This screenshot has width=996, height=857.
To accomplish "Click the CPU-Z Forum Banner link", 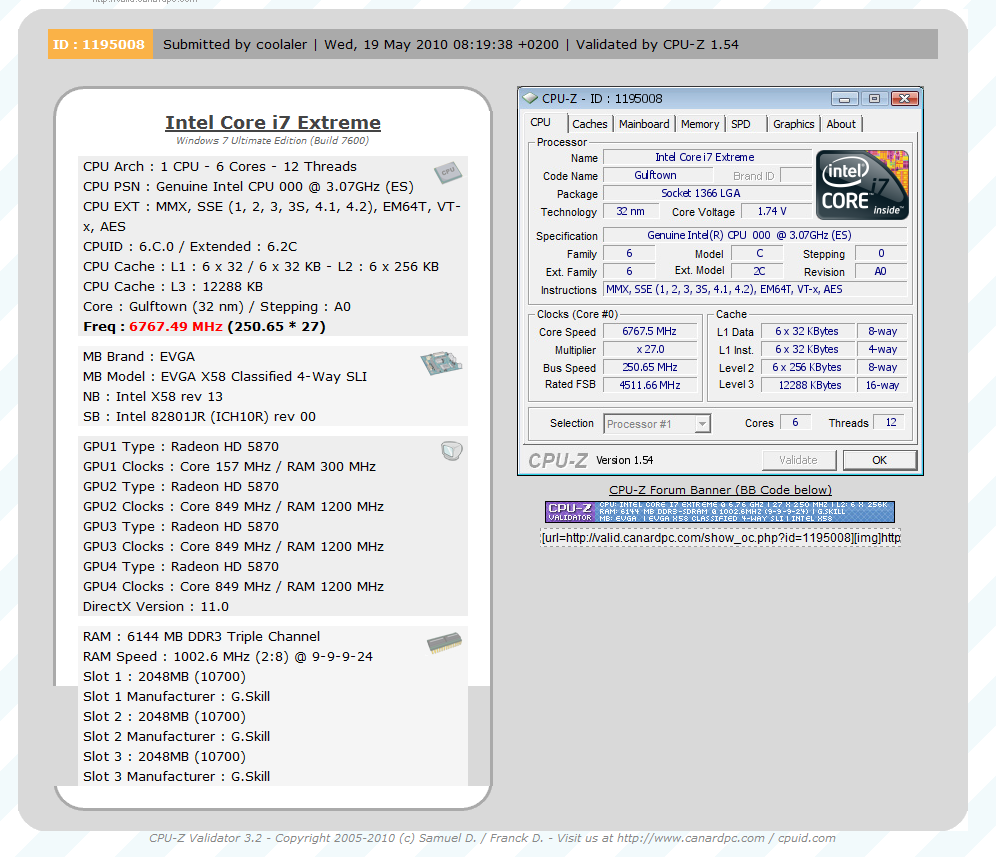I will (720, 490).
